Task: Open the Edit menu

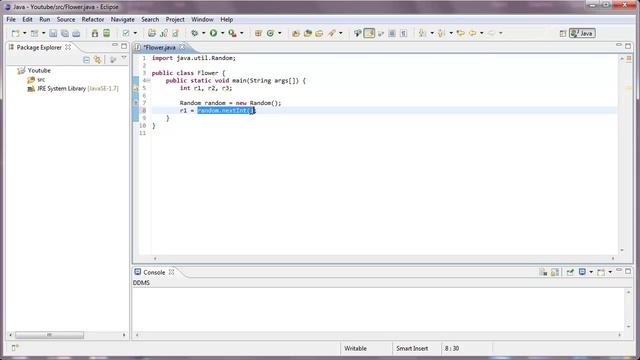Action: 27,19
